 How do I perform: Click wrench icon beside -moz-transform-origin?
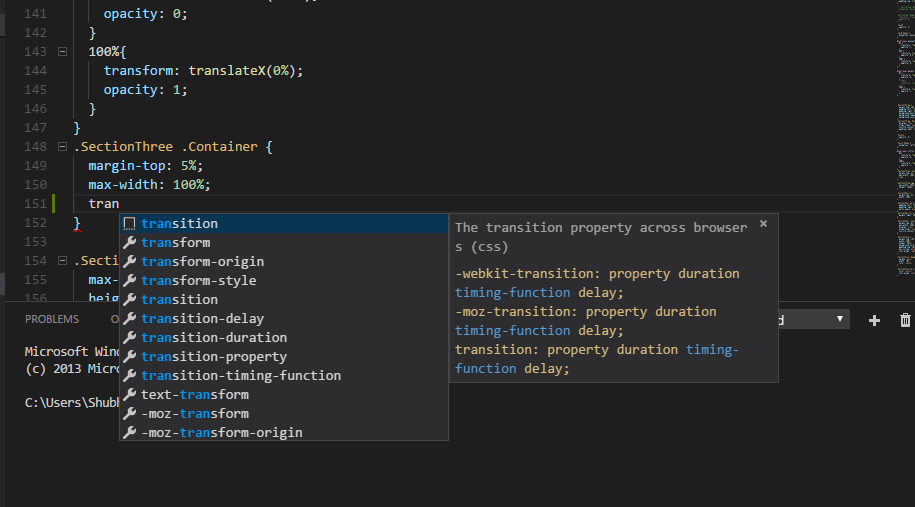pyautogui.click(x=130, y=432)
